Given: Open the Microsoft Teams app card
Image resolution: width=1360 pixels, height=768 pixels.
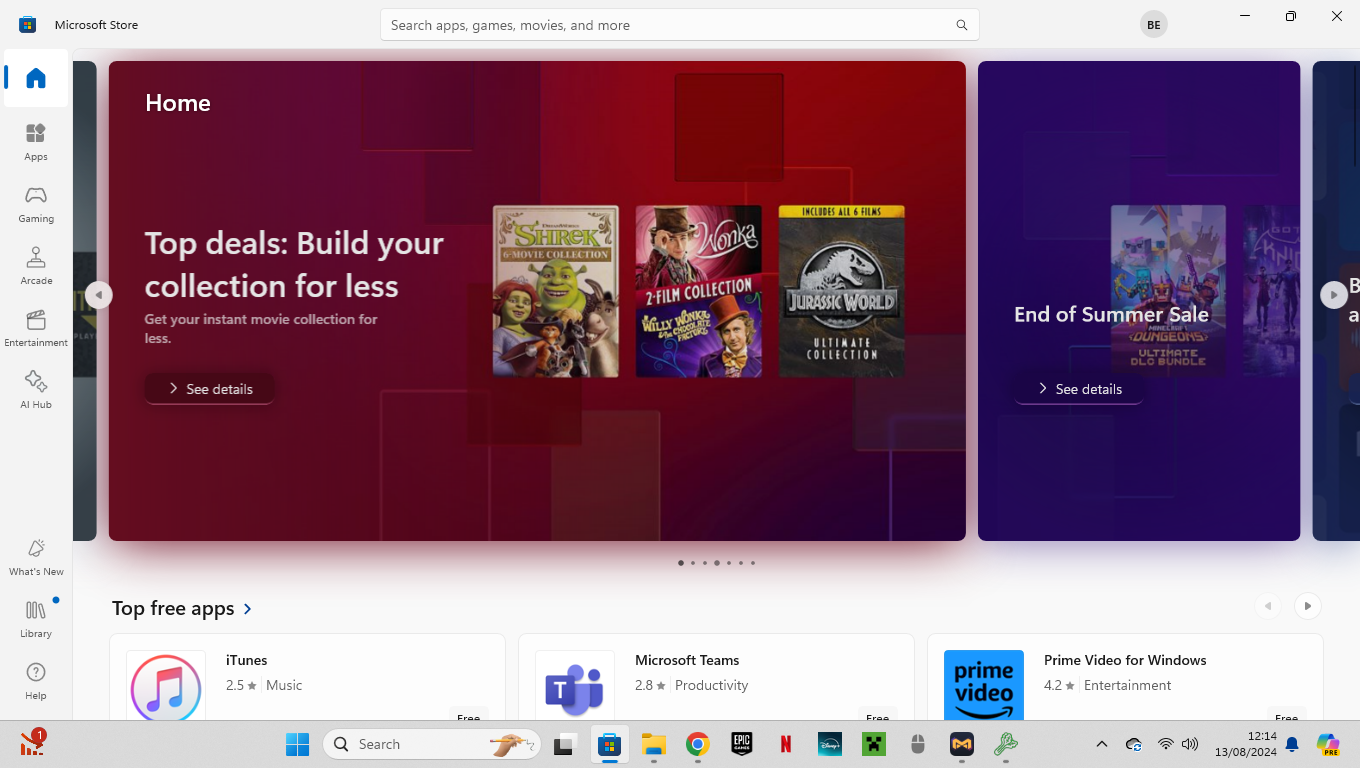Looking at the screenshot, I should tap(716, 677).
